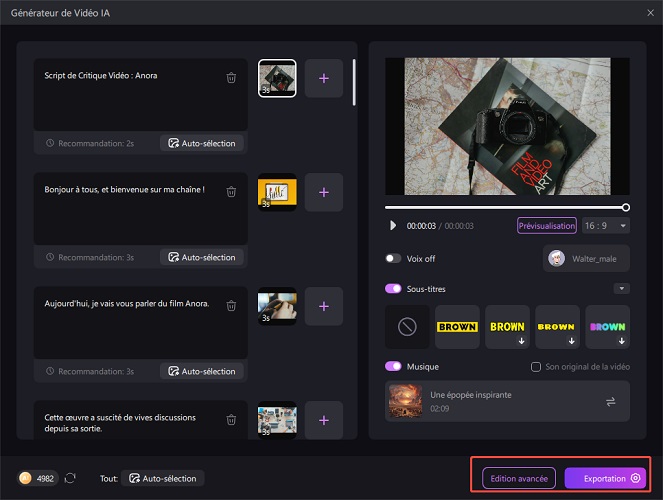Turn off the Musique switch
This screenshot has height=500, width=663.
393,366
